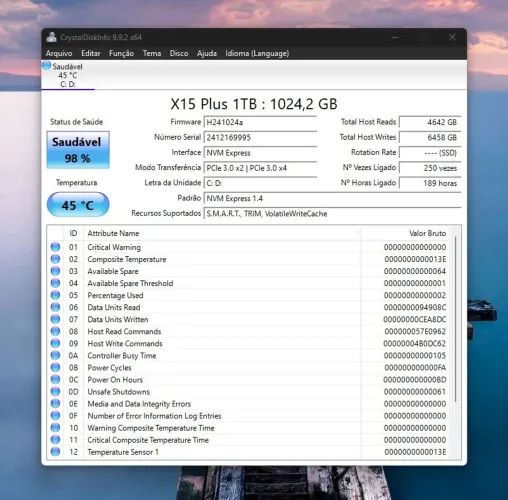Click raw value 0000000094908C
The image size is (508, 500).
coord(415,307)
